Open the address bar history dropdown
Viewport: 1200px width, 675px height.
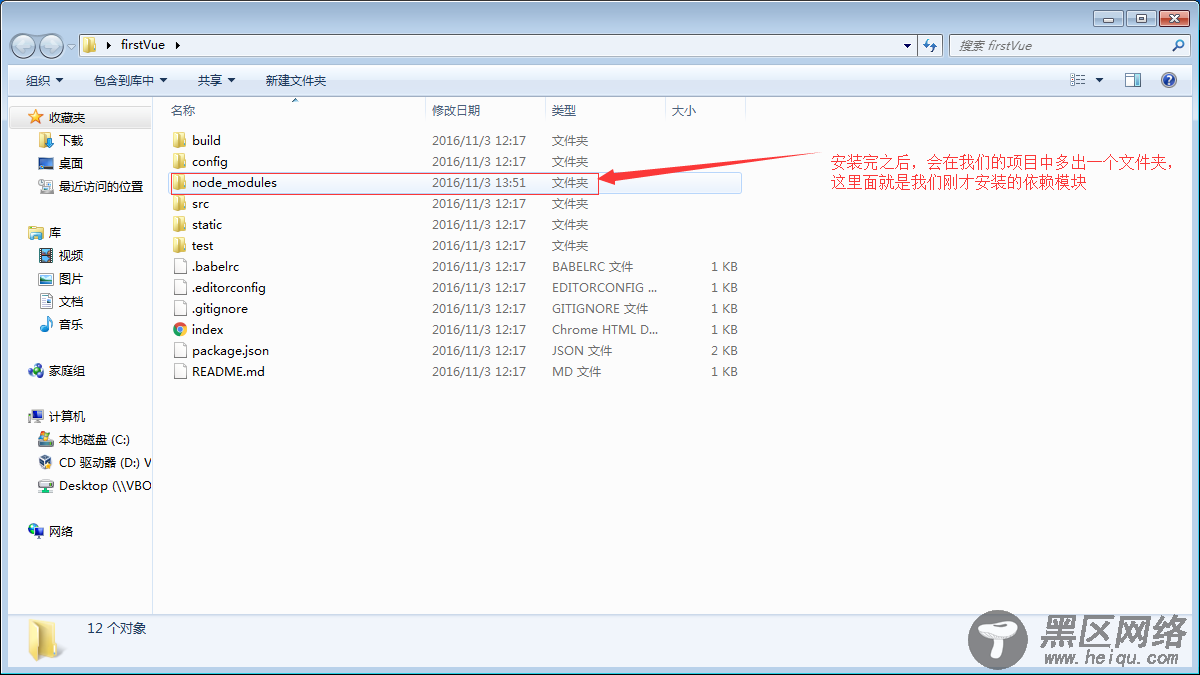point(907,46)
